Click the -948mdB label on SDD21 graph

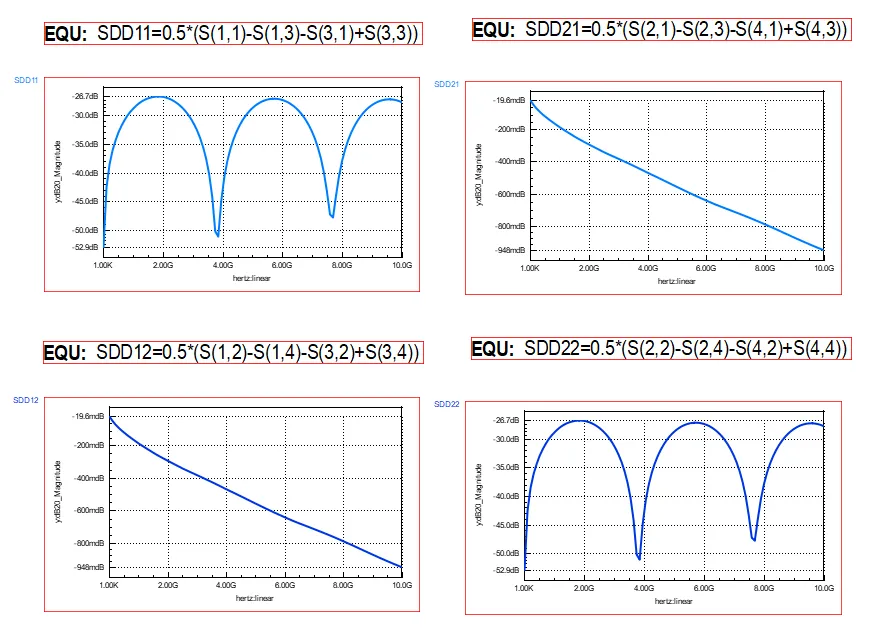point(510,250)
